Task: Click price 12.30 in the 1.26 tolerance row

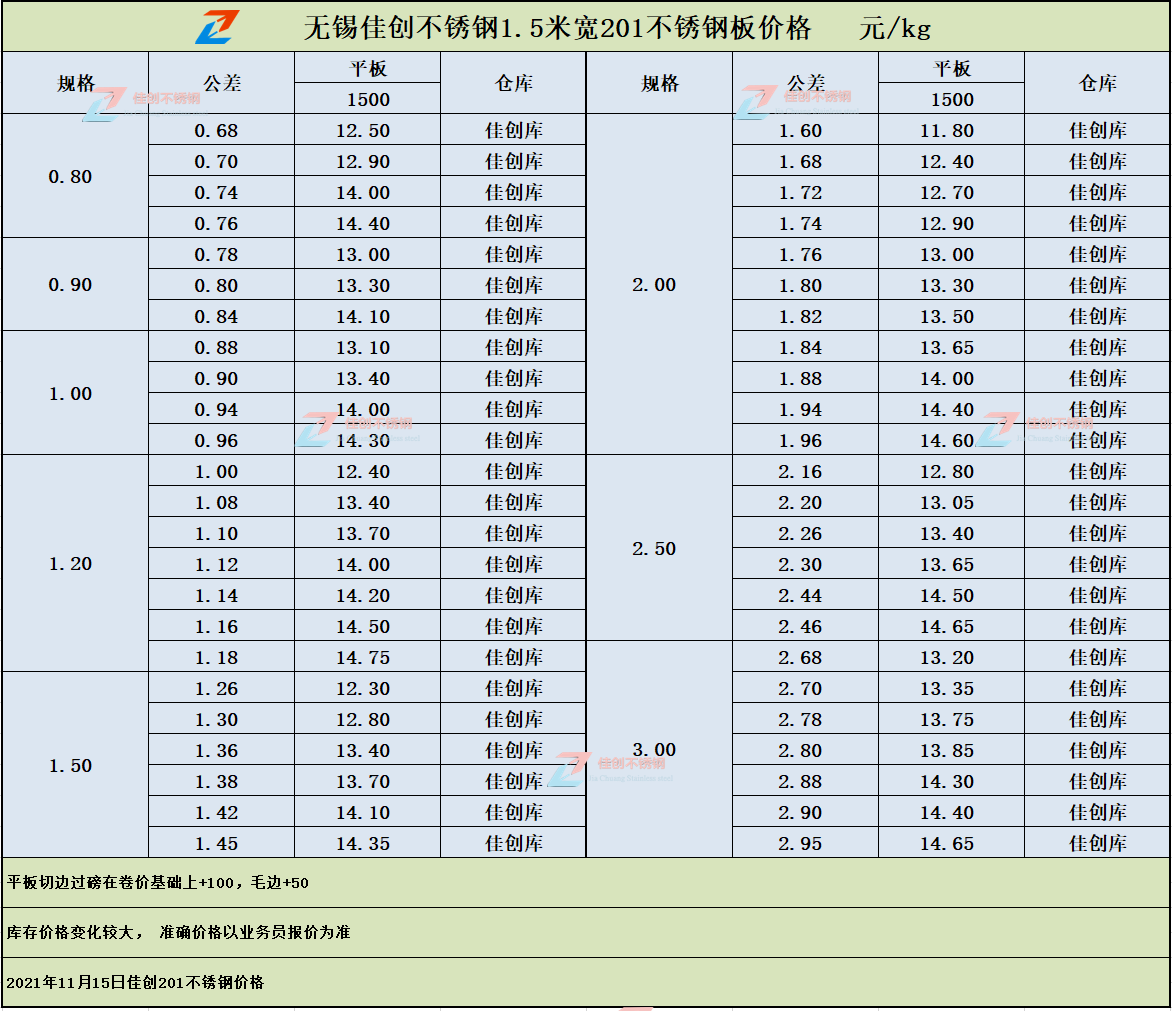Action: 363,689
